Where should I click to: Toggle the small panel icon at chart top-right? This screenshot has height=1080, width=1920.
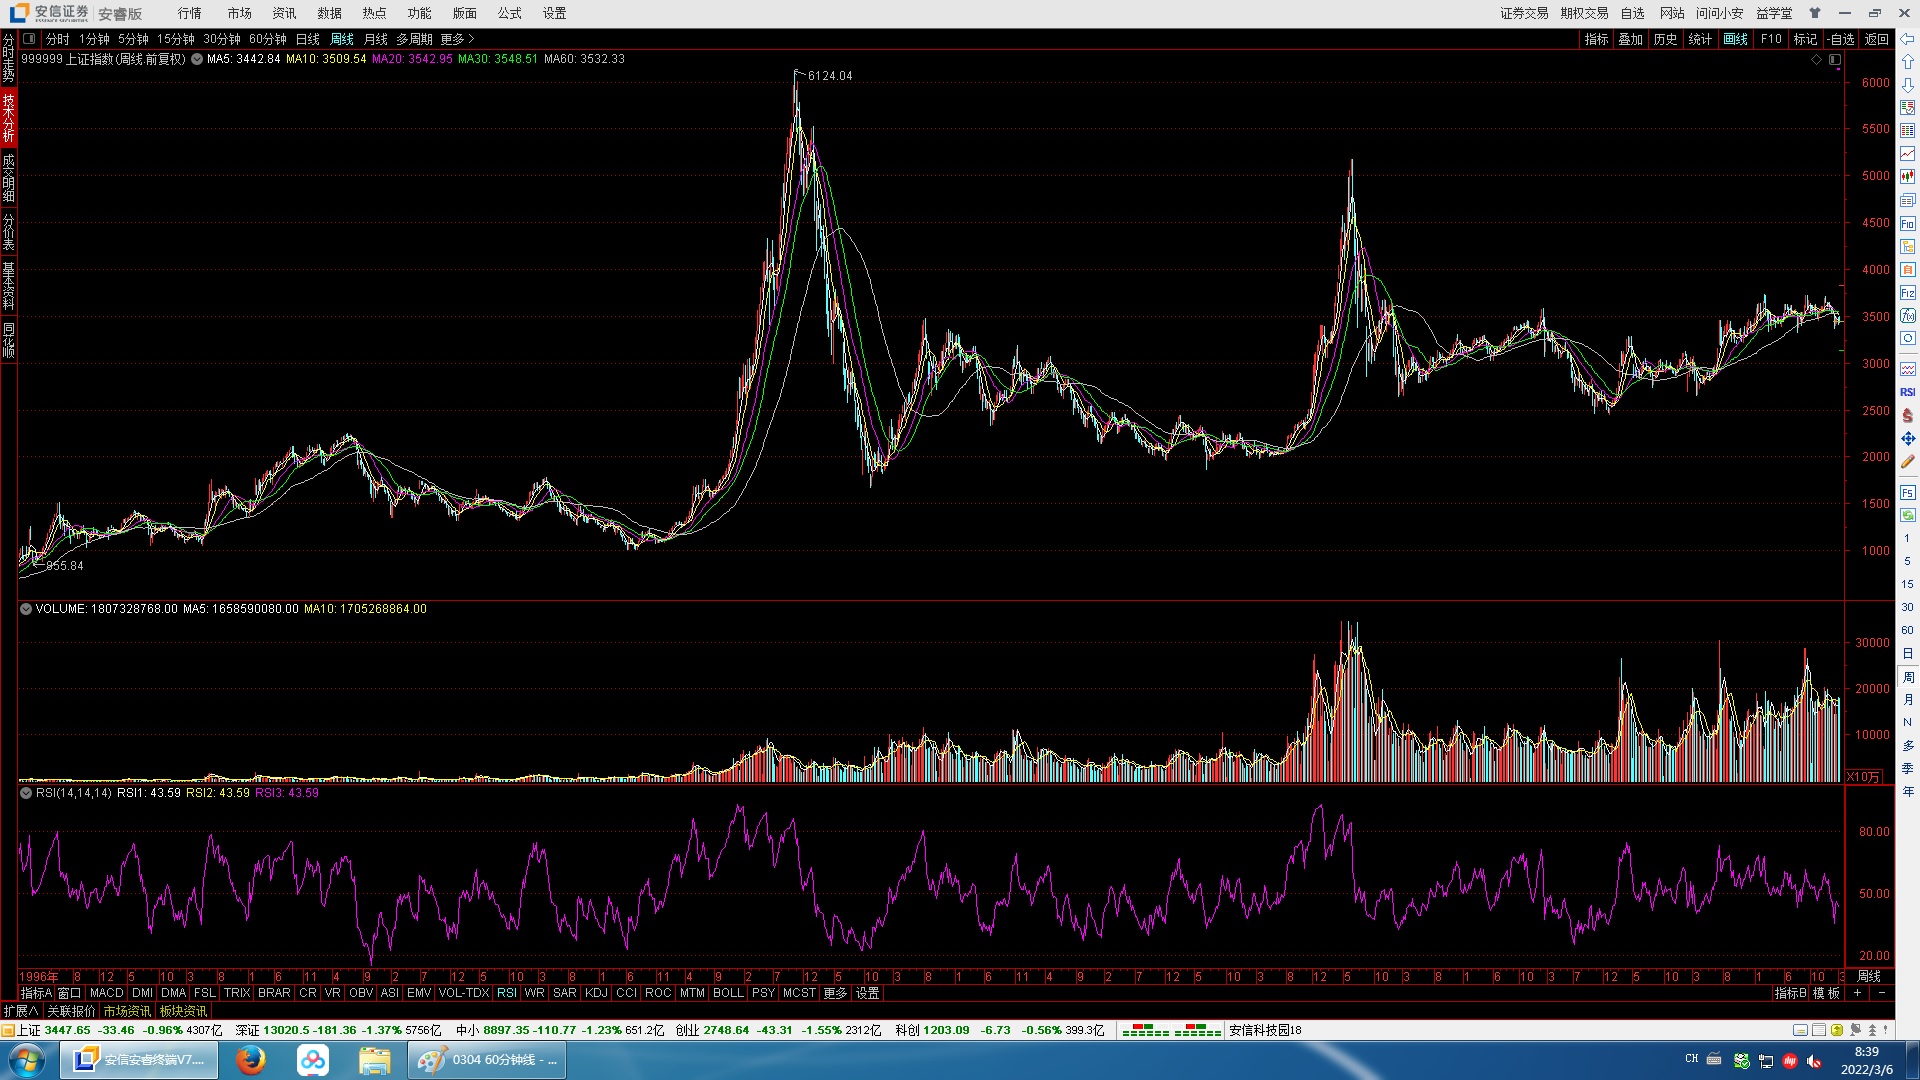coord(1835,60)
